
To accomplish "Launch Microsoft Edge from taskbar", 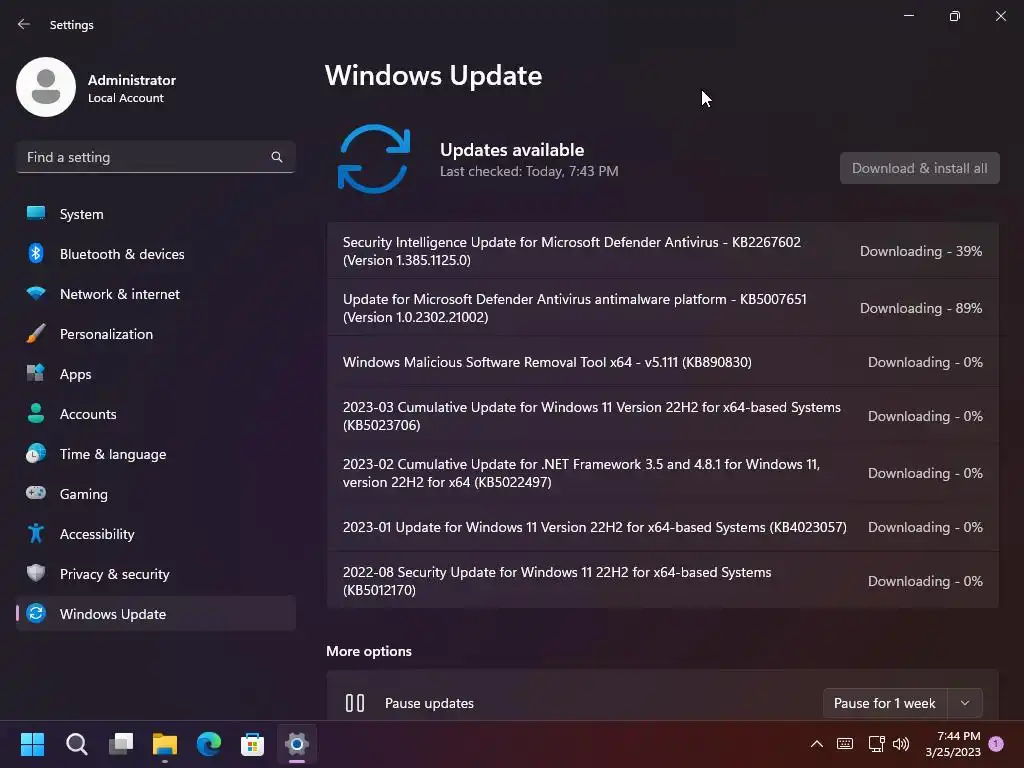I will point(209,744).
